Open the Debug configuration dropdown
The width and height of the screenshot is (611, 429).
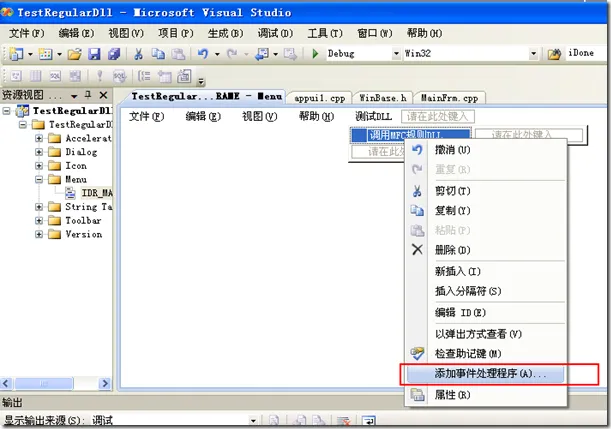click(396, 53)
